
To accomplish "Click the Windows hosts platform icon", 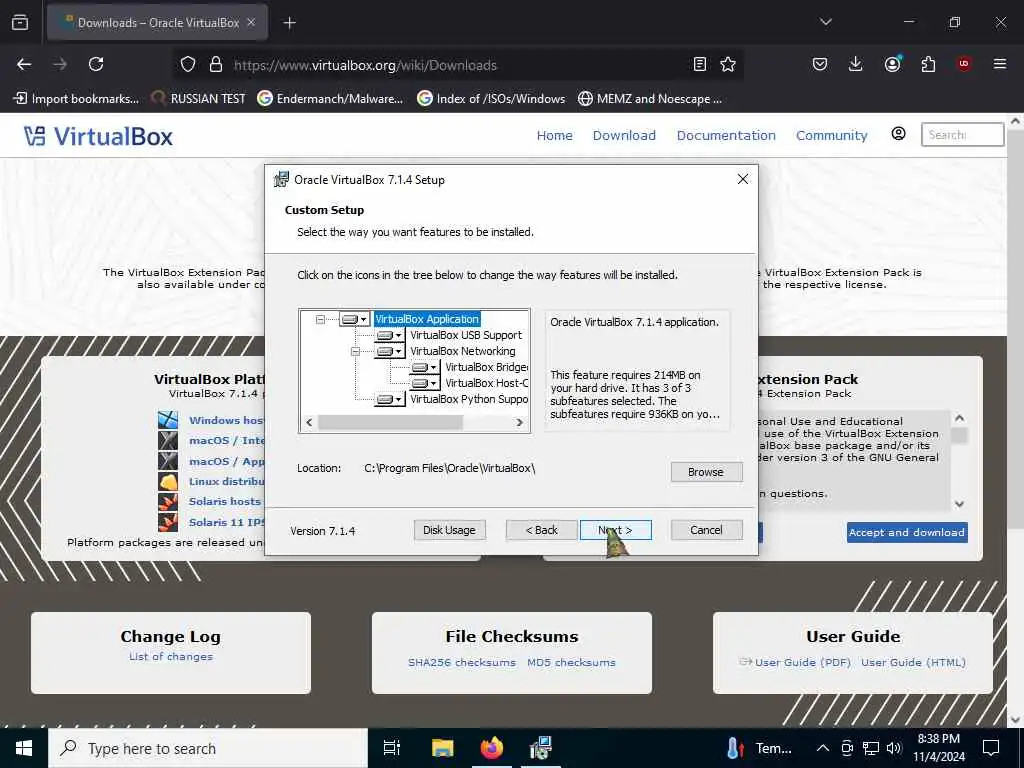I will click(x=168, y=420).
